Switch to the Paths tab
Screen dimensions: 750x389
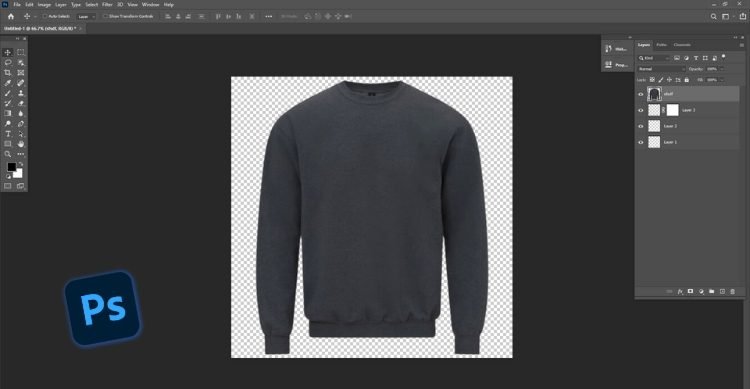662,45
